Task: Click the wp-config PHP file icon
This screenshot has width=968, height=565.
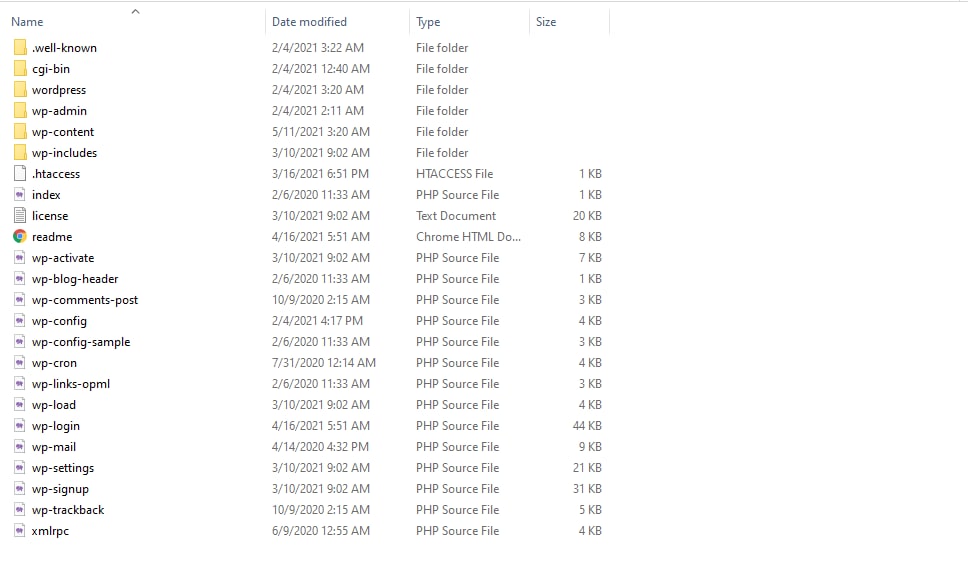Action: coord(20,320)
